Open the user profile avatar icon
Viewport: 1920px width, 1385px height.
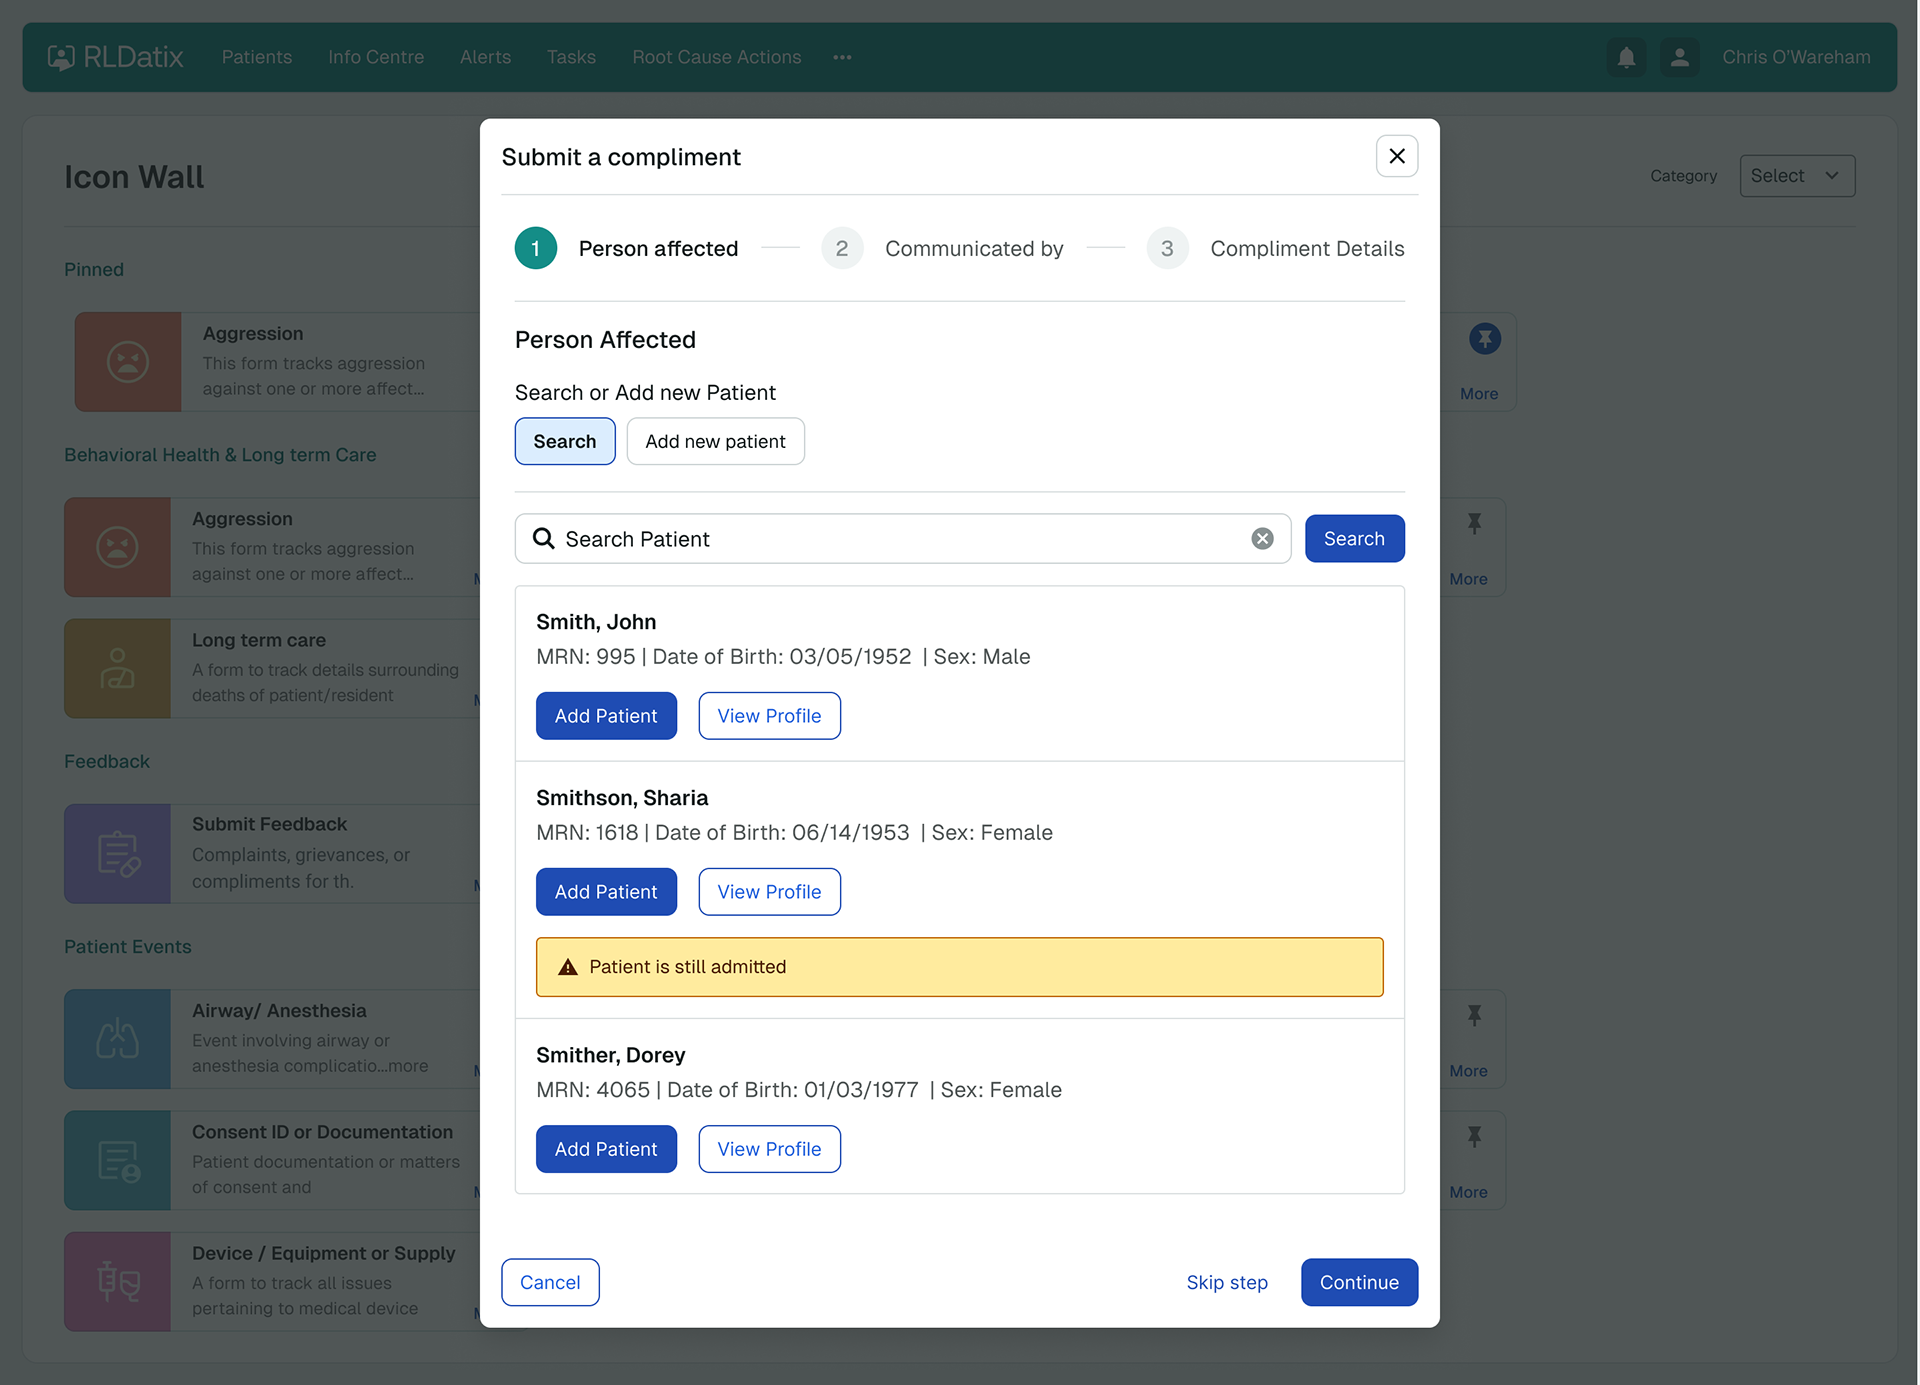pos(1680,57)
